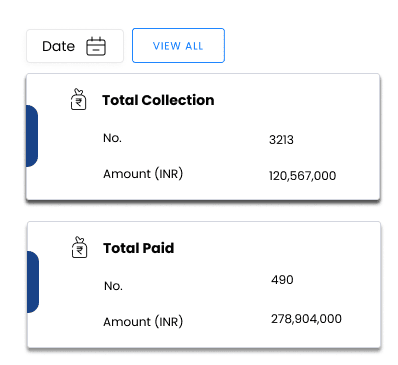Click the 278,904,000 paid amount
This screenshot has height=365, width=398.
(x=306, y=319)
